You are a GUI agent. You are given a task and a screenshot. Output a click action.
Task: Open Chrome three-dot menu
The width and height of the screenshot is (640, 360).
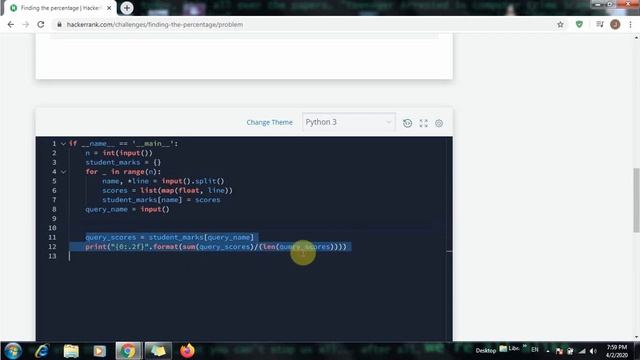(631, 24)
